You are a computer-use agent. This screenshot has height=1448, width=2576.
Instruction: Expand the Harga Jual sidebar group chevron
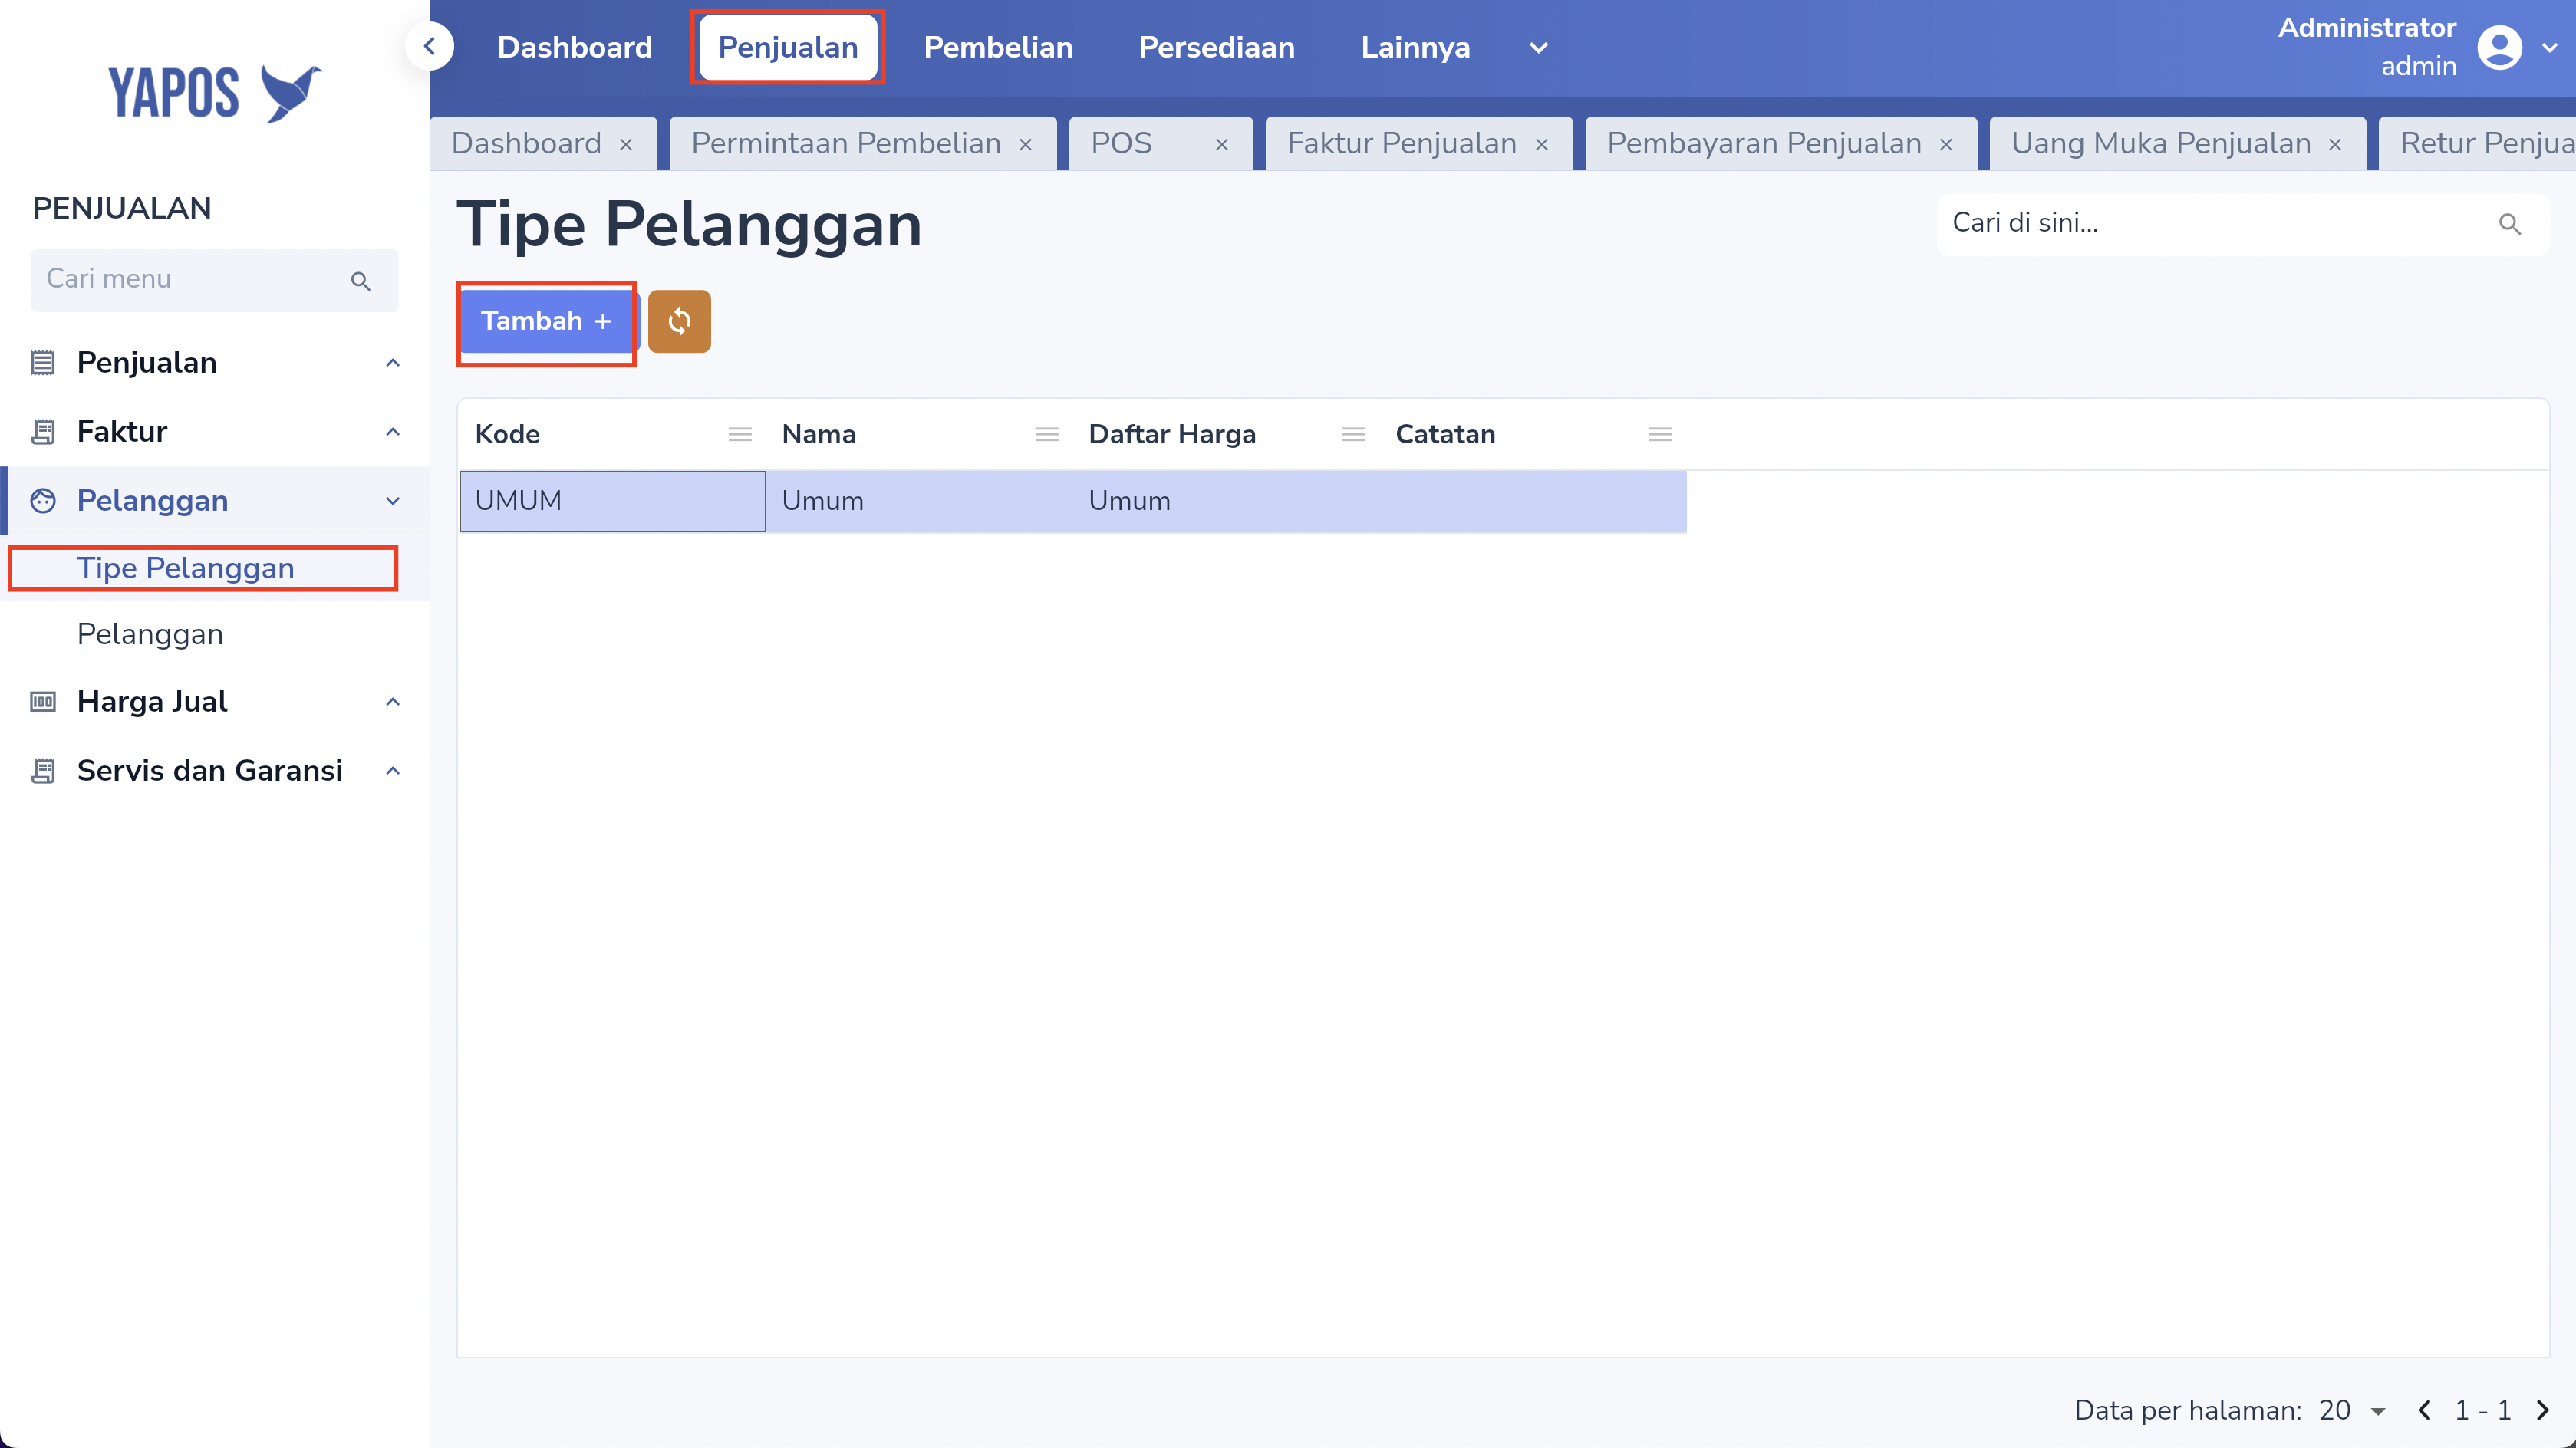(x=393, y=702)
